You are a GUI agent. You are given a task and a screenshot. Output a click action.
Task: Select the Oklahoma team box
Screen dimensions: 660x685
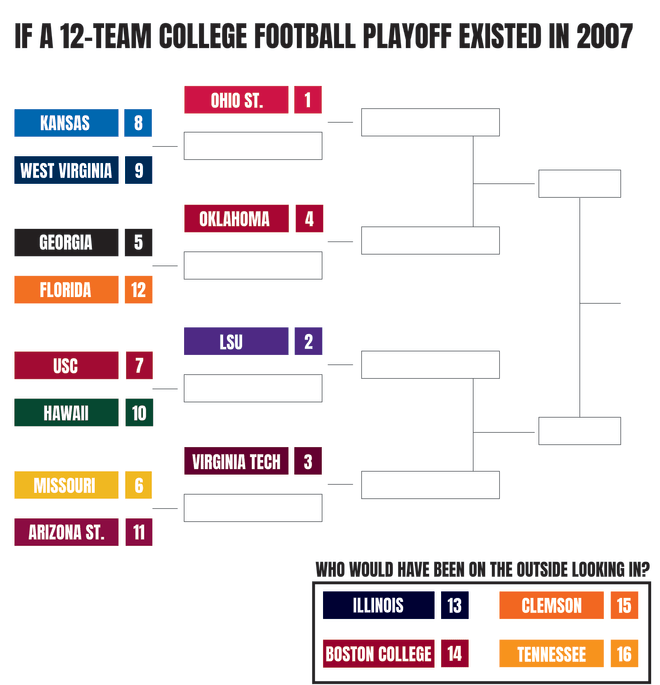click(x=236, y=218)
